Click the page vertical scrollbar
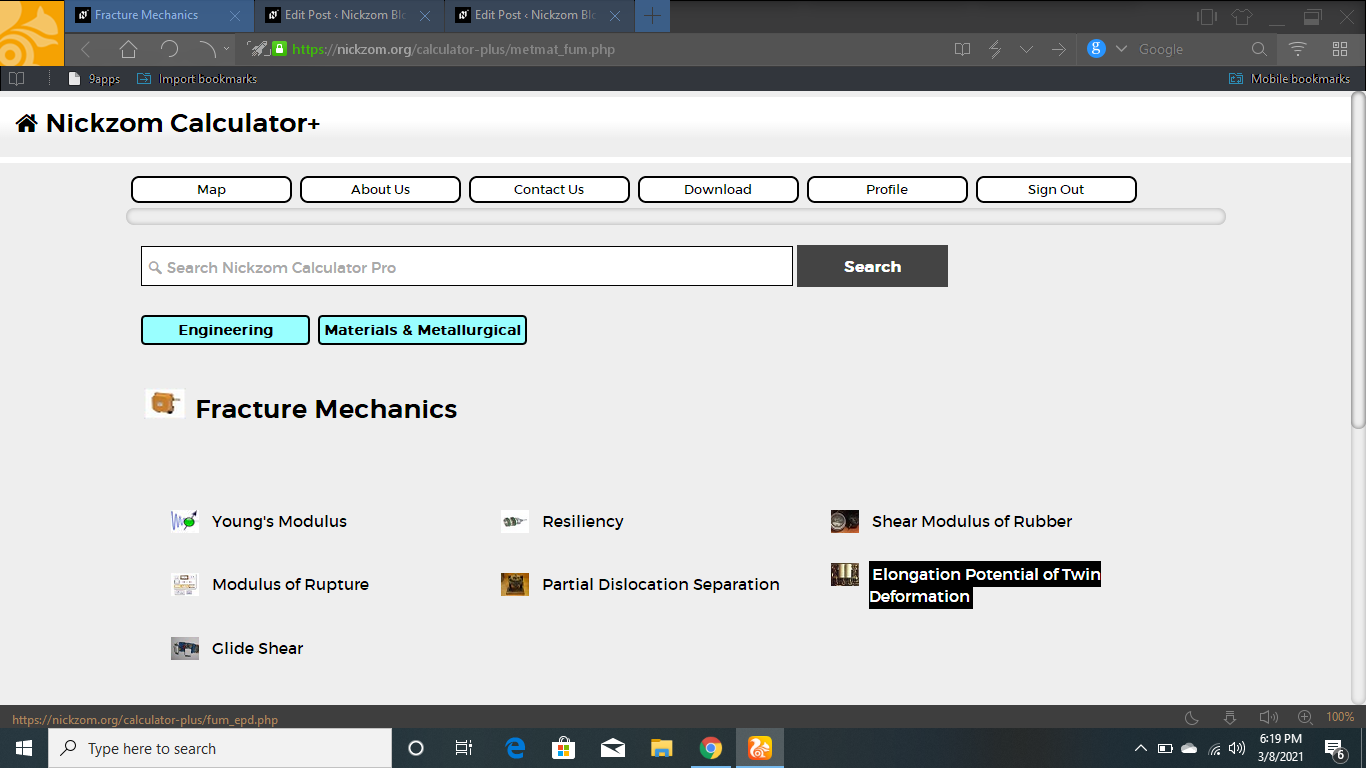This screenshot has height=768, width=1366. click(1358, 260)
